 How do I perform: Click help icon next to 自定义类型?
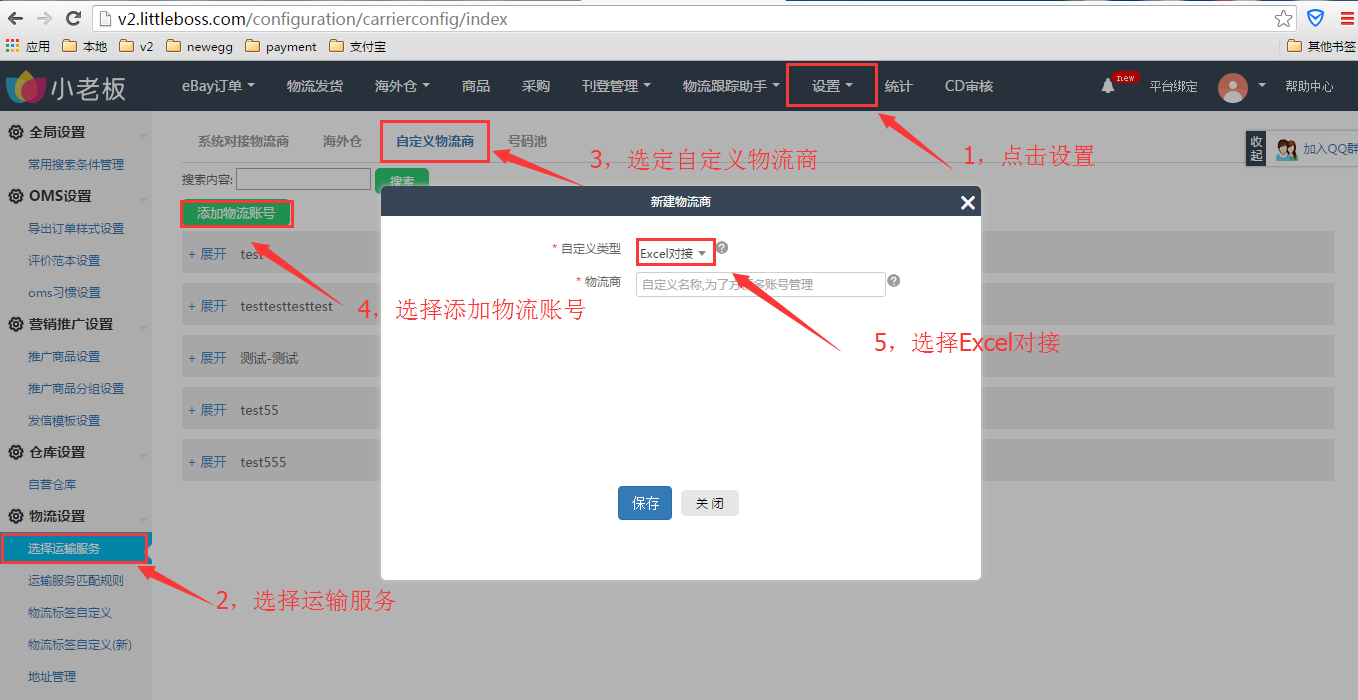[722, 248]
